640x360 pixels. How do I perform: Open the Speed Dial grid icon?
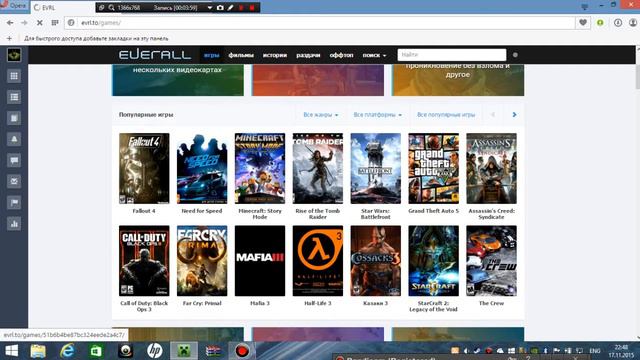55,23
